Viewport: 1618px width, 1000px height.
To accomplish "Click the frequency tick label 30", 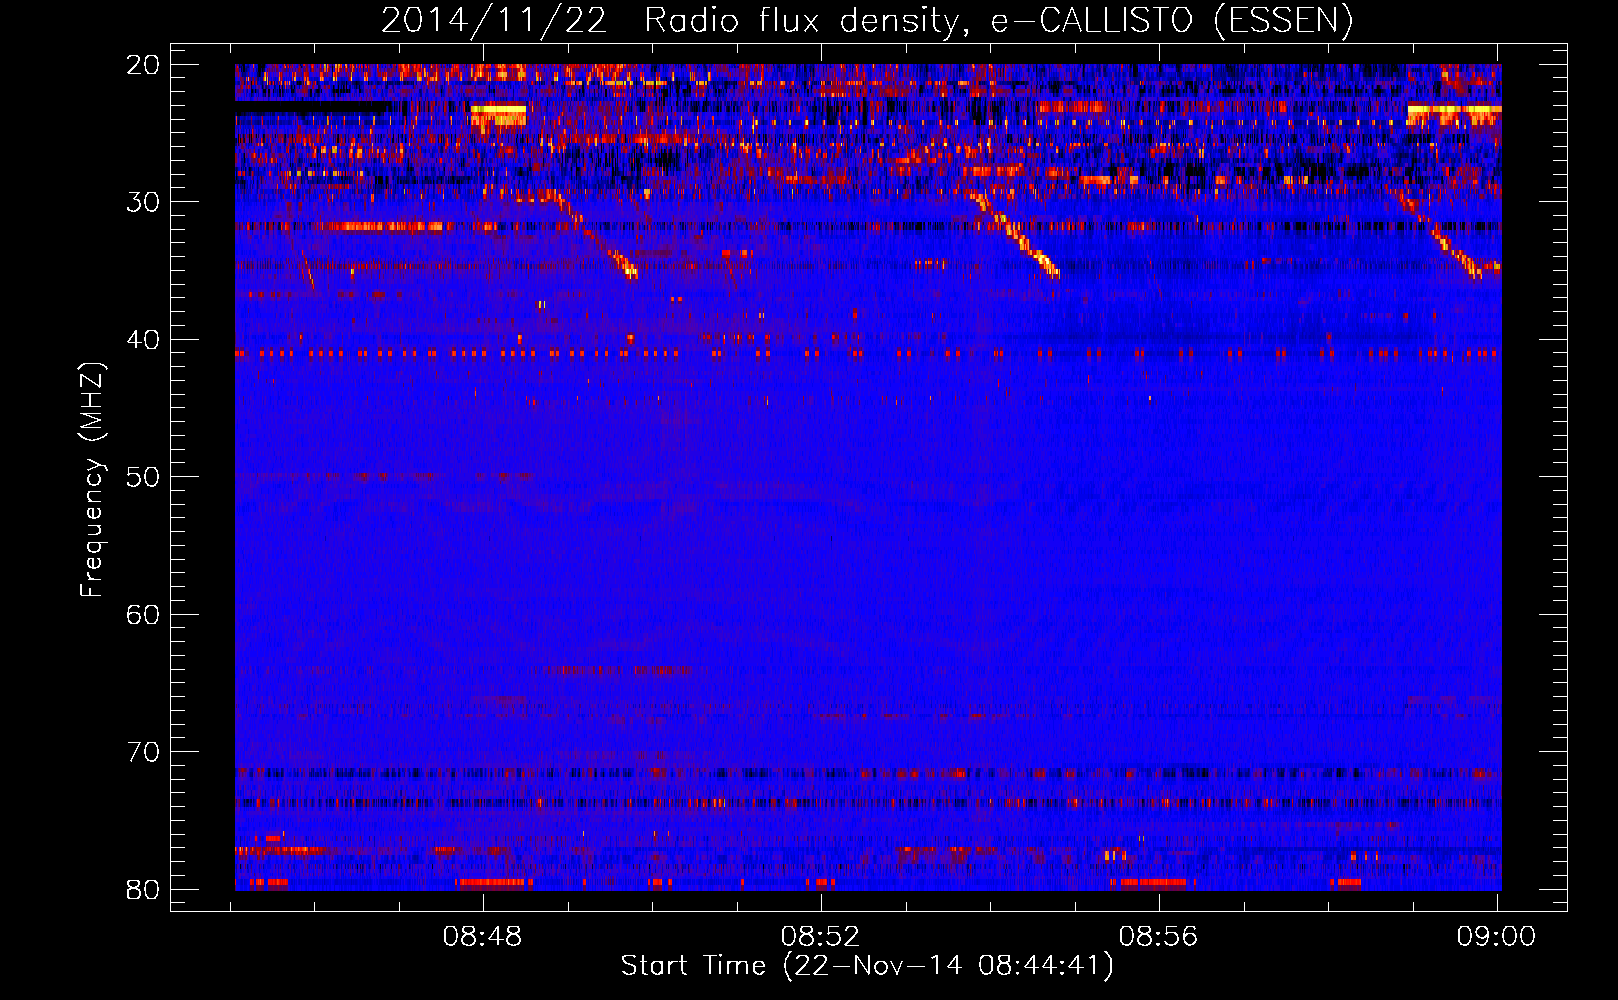I will tap(143, 202).
